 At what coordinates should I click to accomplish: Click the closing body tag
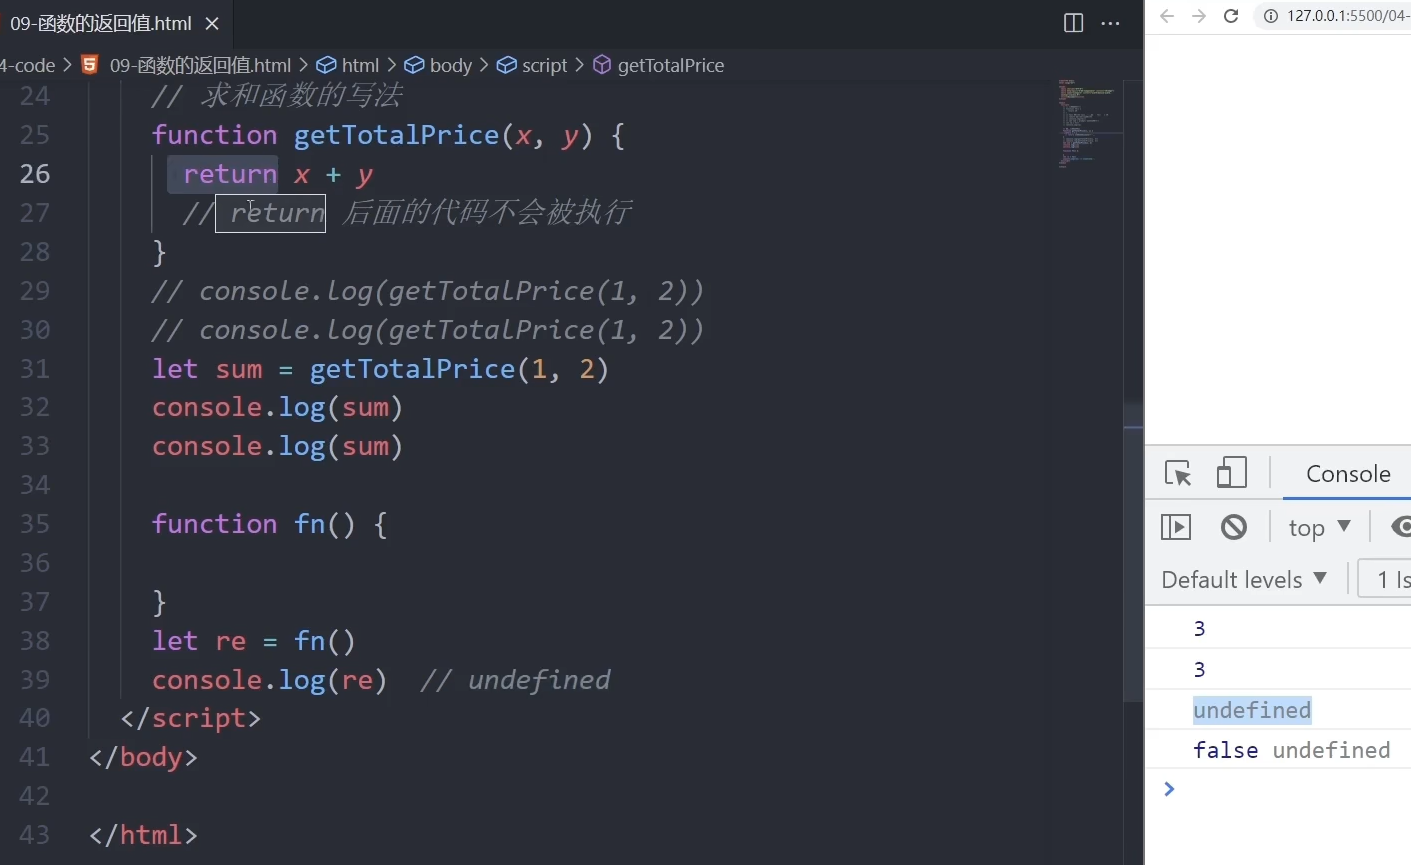(x=143, y=757)
